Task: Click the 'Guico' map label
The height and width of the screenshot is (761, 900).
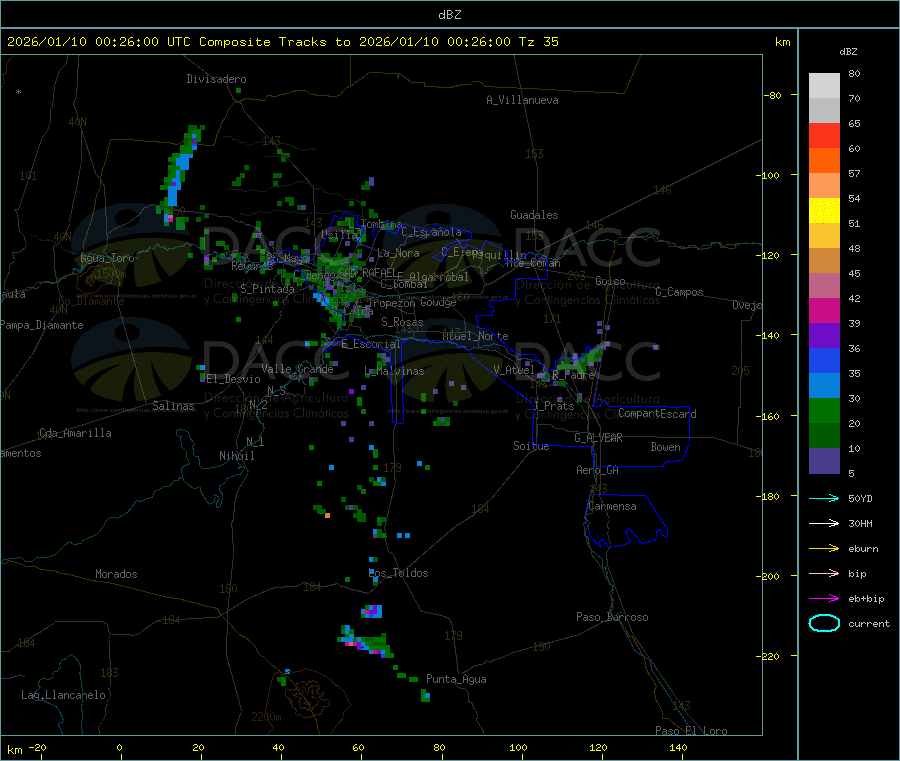Action: tap(610, 281)
